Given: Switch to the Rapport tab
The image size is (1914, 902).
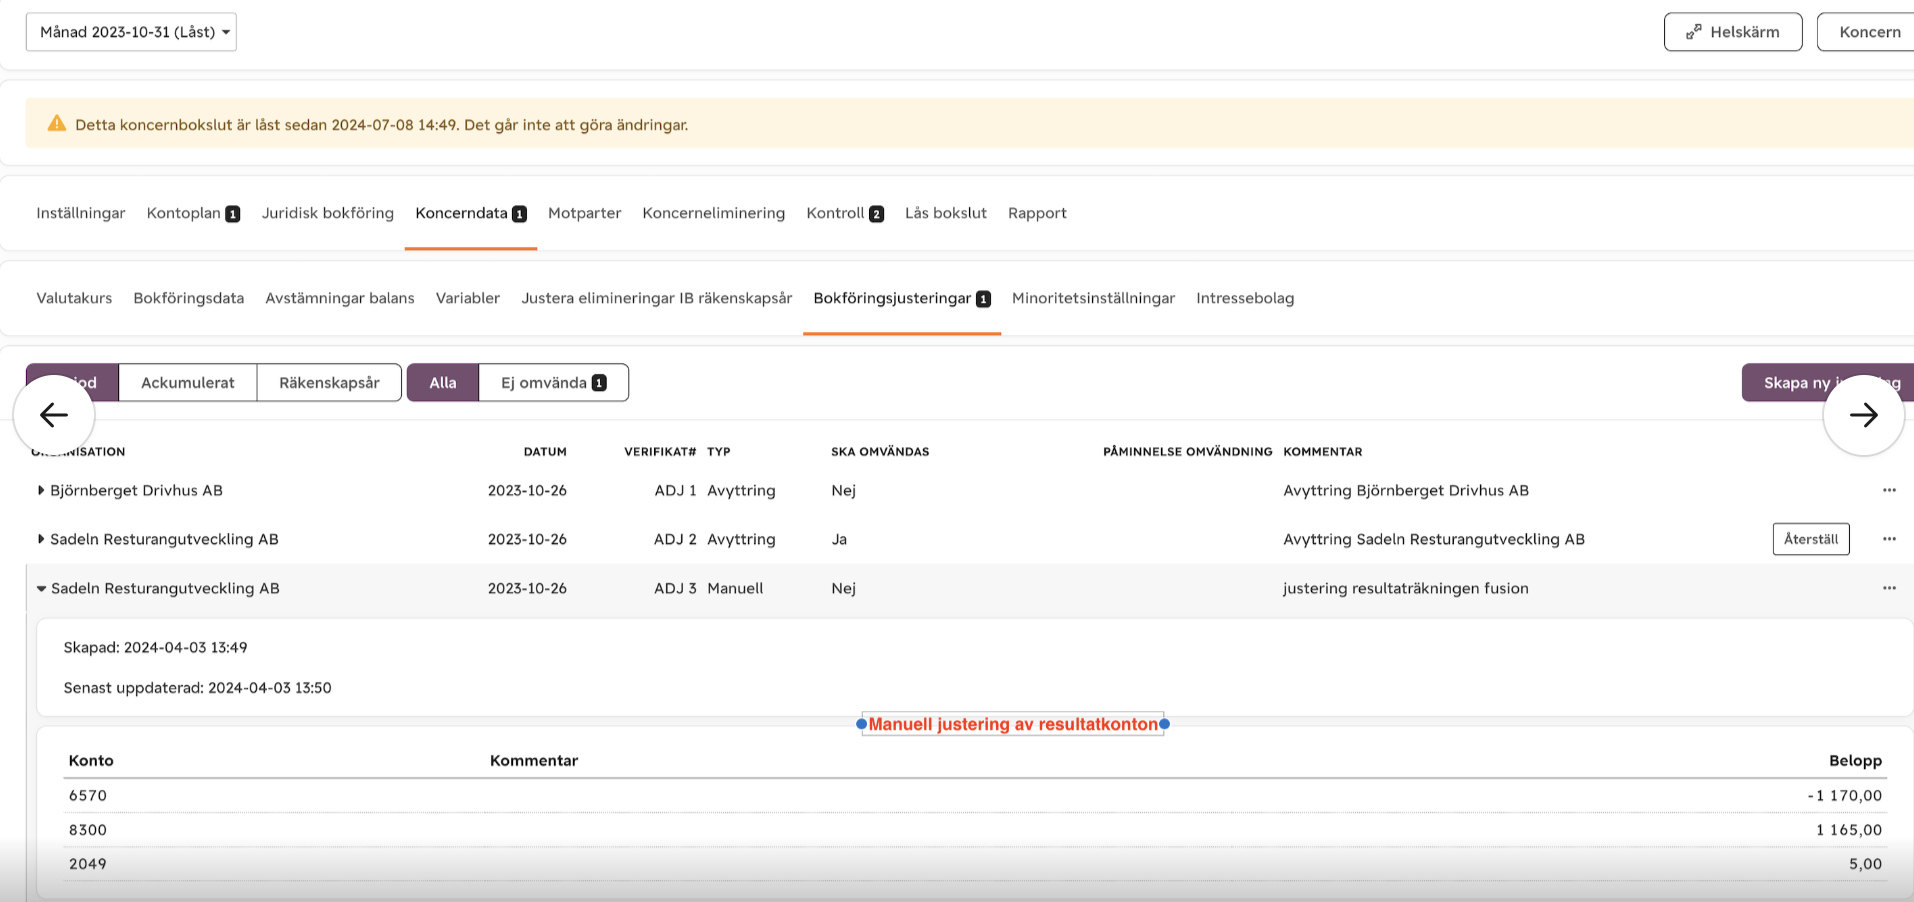Looking at the screenshot, I should pos(1037,213).
